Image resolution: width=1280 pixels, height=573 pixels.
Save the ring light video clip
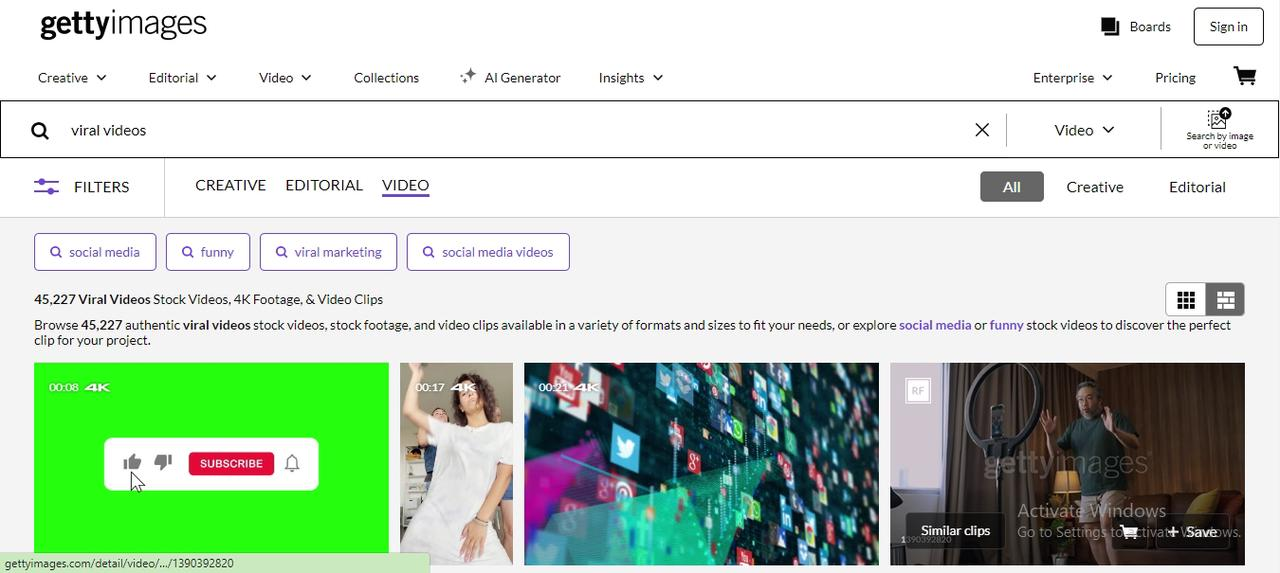(1193, 531)
